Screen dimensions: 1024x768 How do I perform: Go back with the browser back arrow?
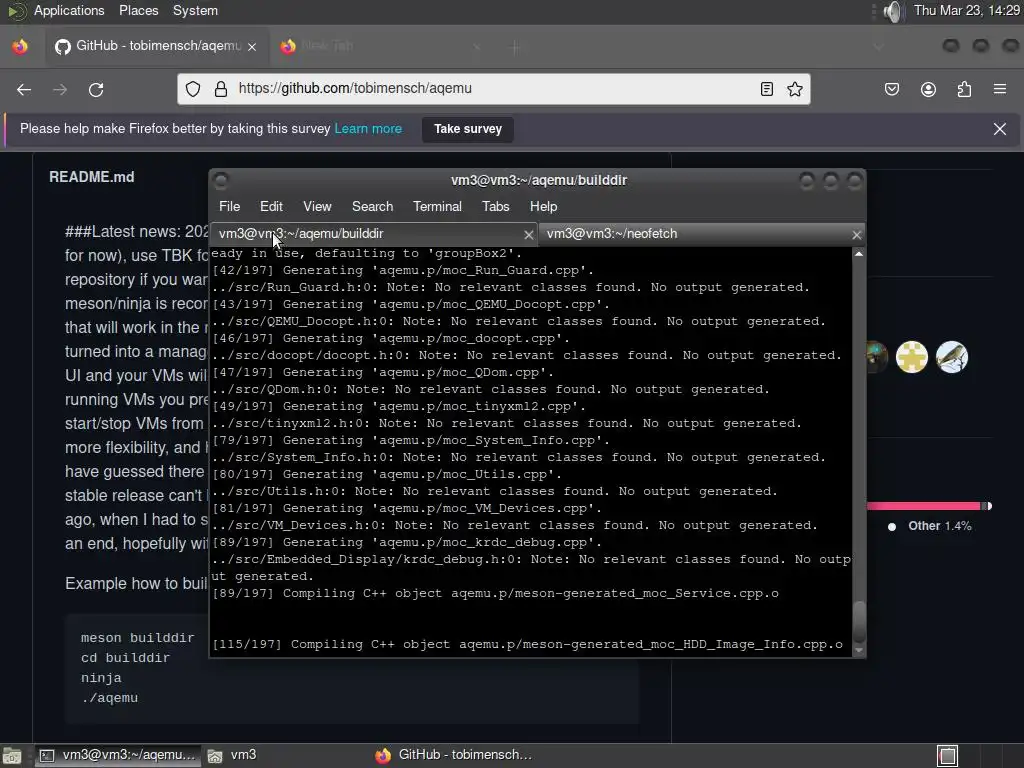click(x=24, y=89)
